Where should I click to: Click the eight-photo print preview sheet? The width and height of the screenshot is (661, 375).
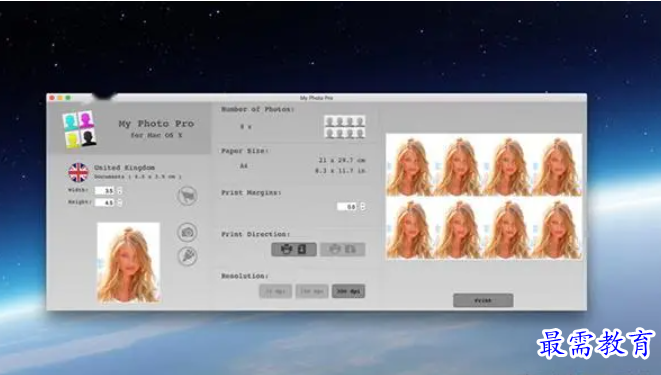click(484, 196)
